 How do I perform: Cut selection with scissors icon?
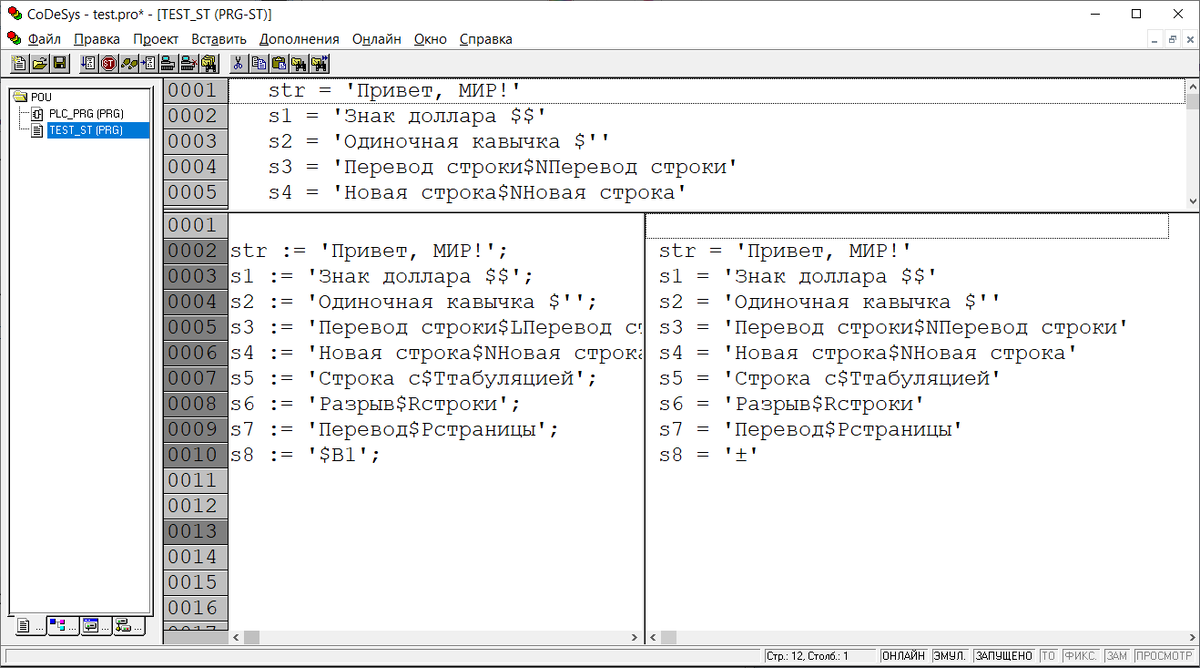(238, 64)
